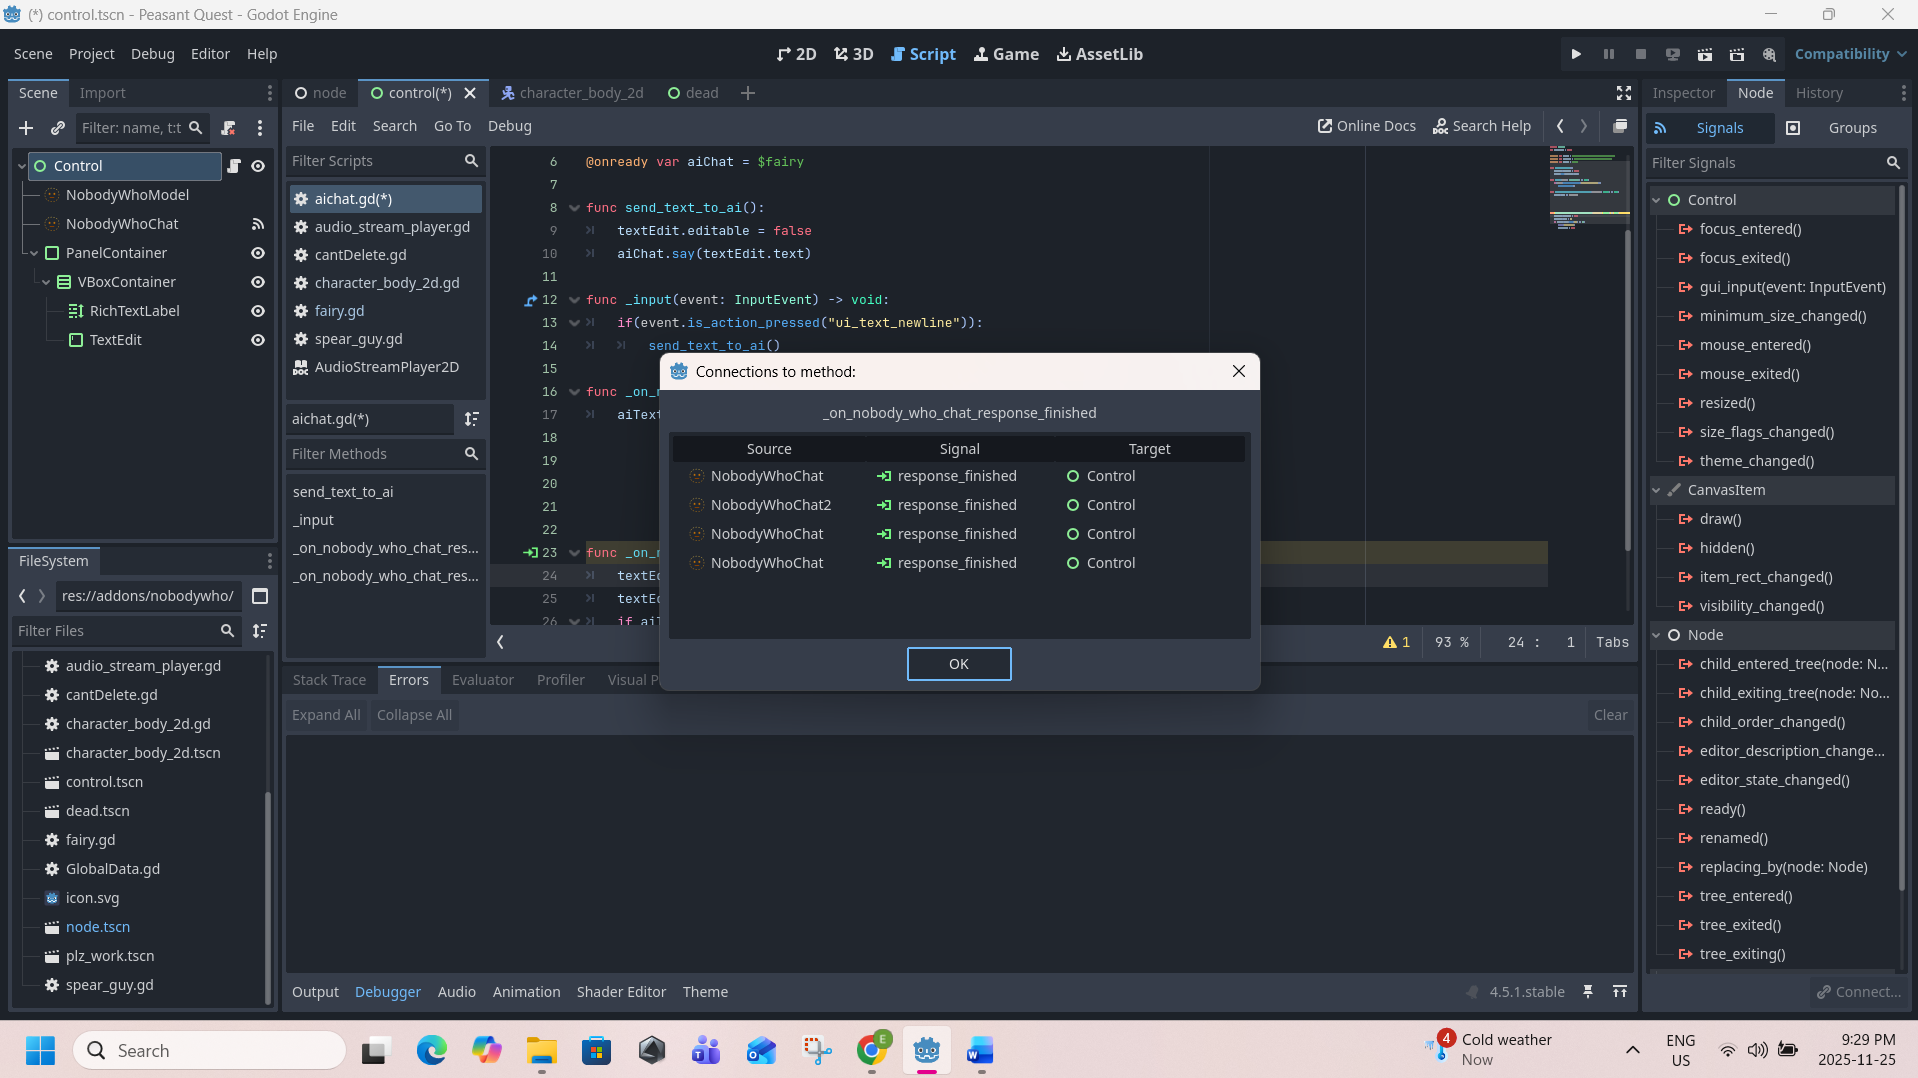Toggle visibility of RichTextLabel node
This screenshot has width=1918, height=1078.
257,311
